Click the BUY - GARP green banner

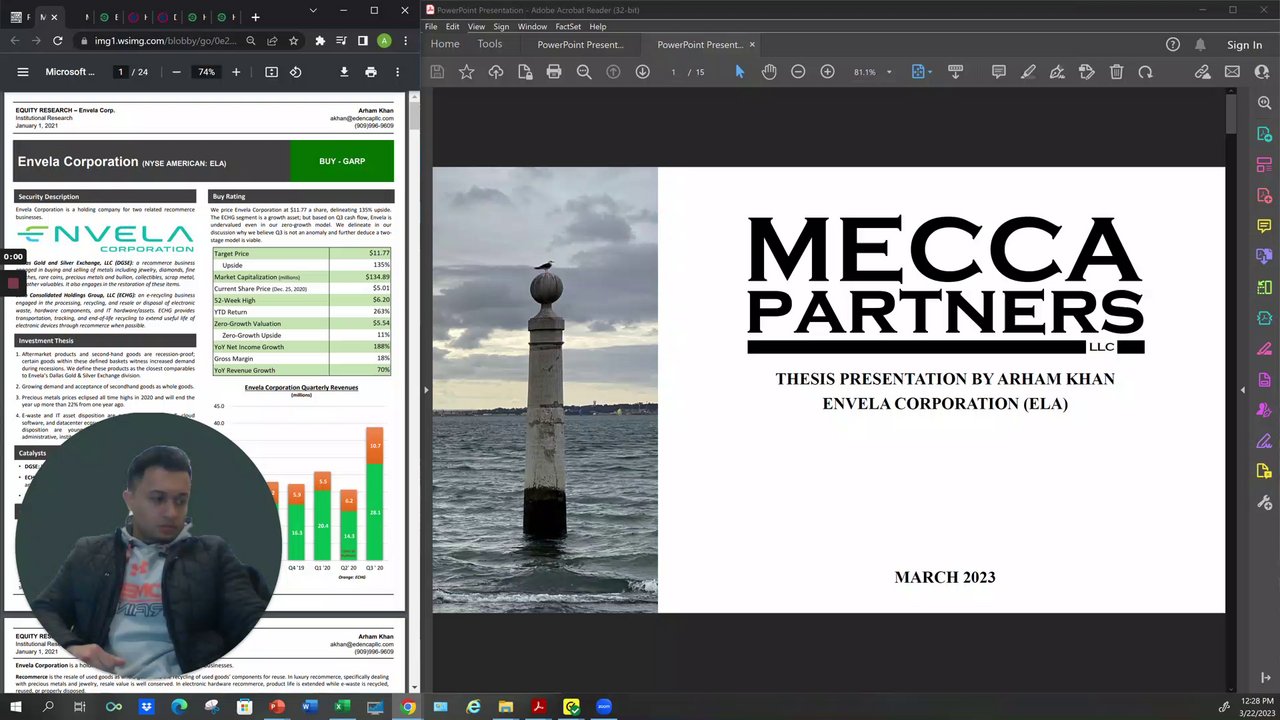pyautogui.click(x=342, y=161)
